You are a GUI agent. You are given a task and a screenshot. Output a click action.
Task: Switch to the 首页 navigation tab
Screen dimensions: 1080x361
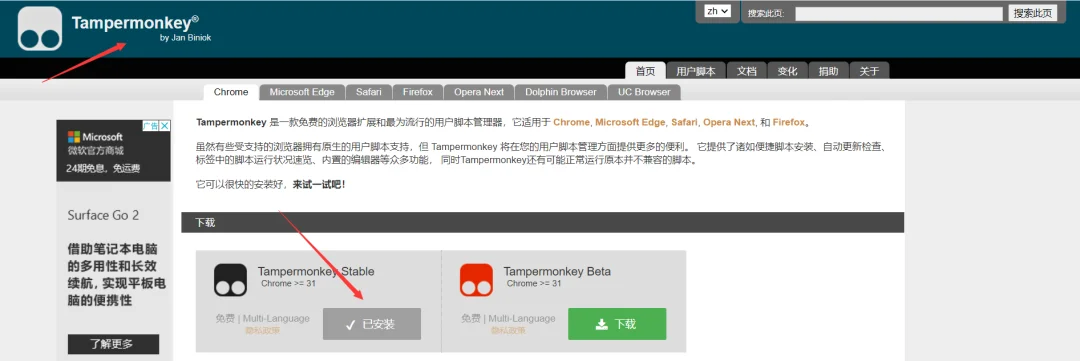click(x=645, y=71)
